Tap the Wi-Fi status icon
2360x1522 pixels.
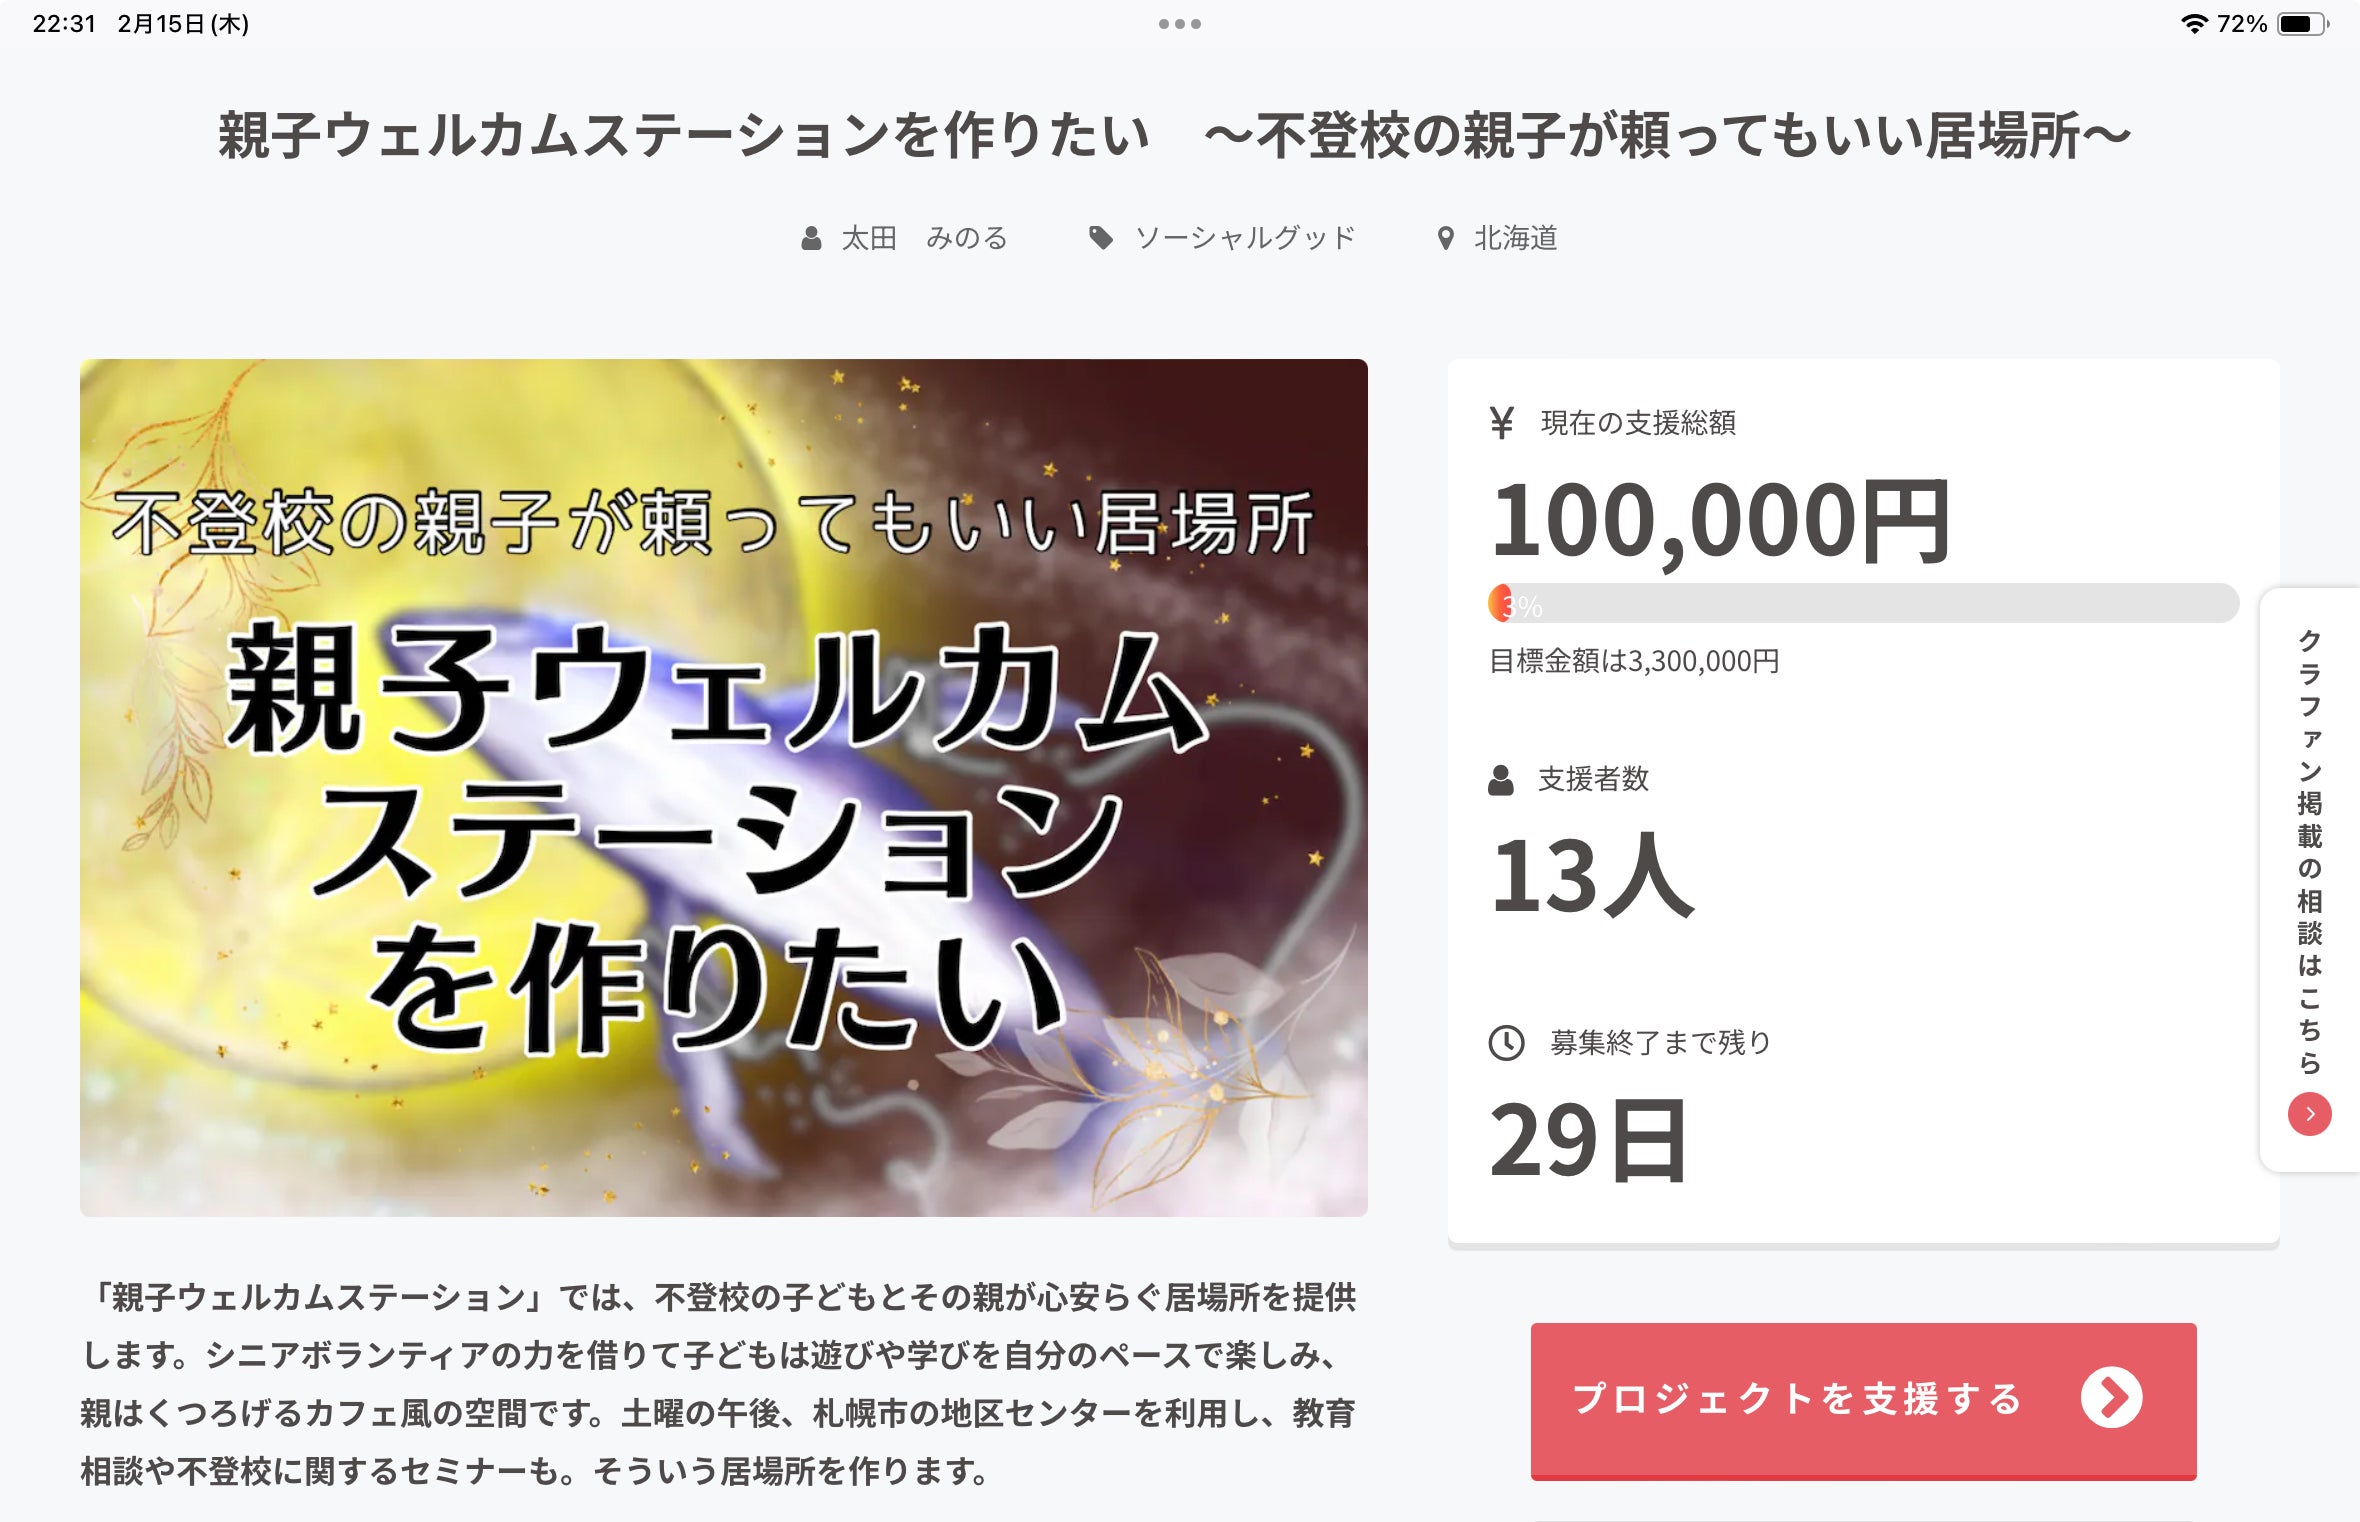click(x=2194, y=24)
